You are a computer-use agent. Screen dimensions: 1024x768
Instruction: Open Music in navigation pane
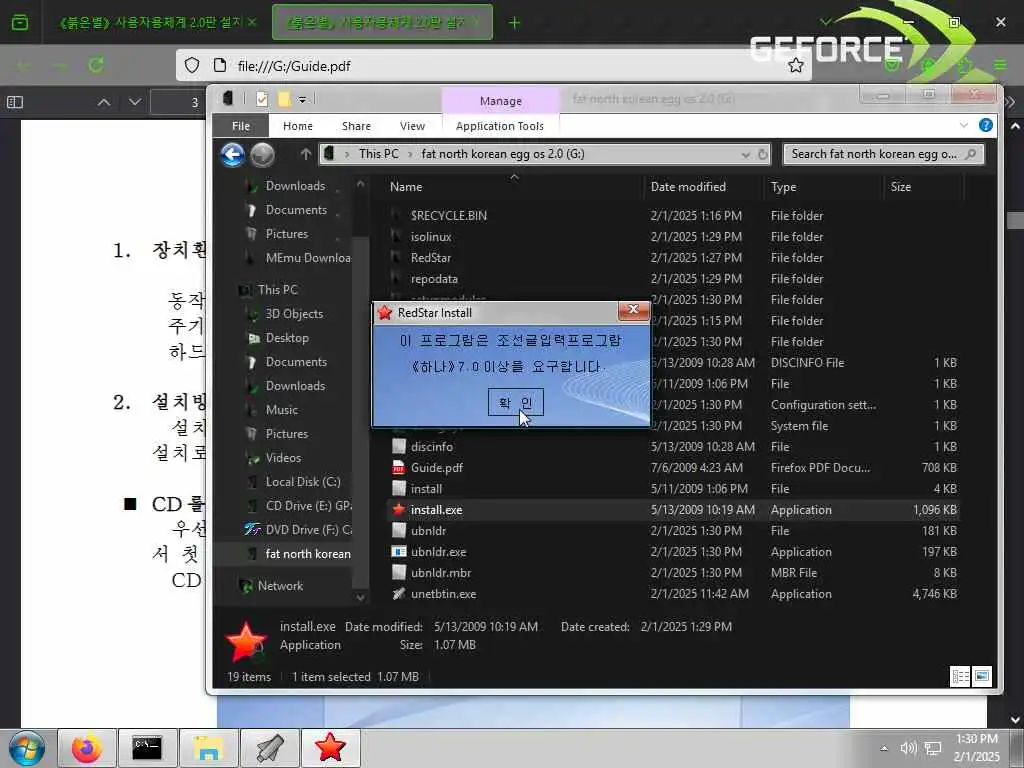[x=281, y=410]
